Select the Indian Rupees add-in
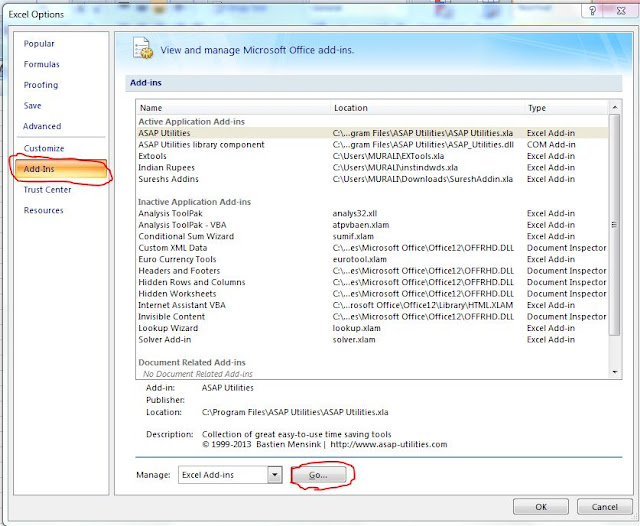The width and height of the screenshot is (640, 526). point(372,167)
